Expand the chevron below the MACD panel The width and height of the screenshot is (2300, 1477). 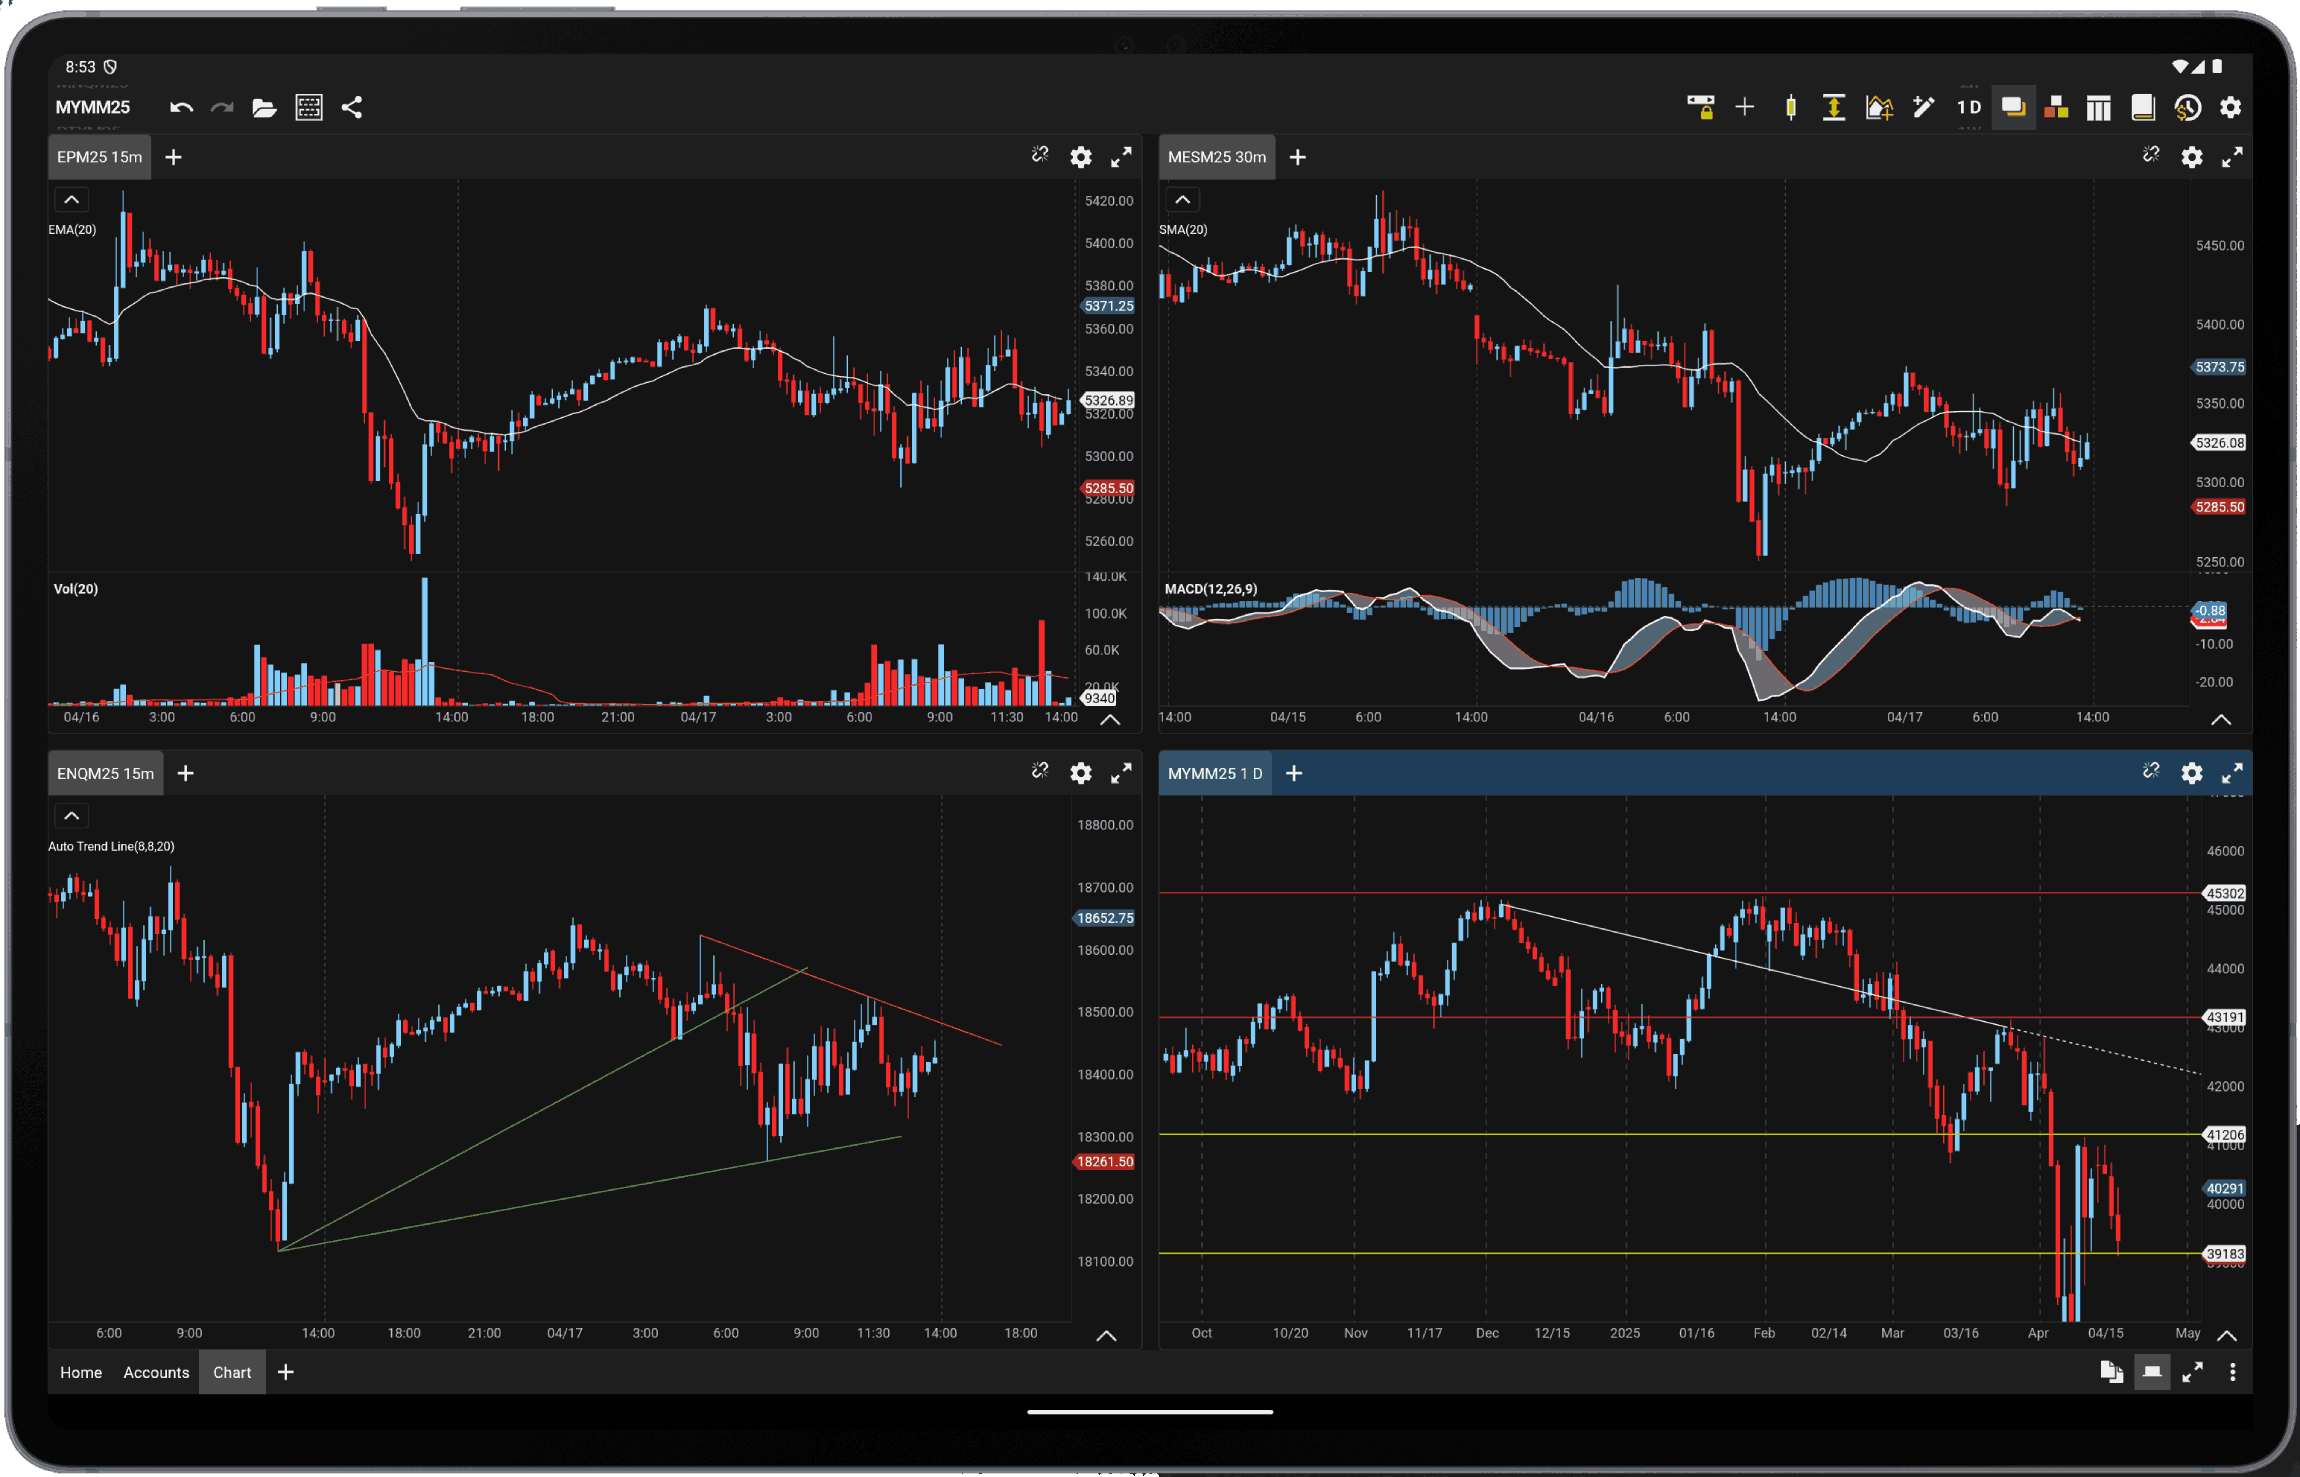coord(2222,719)
